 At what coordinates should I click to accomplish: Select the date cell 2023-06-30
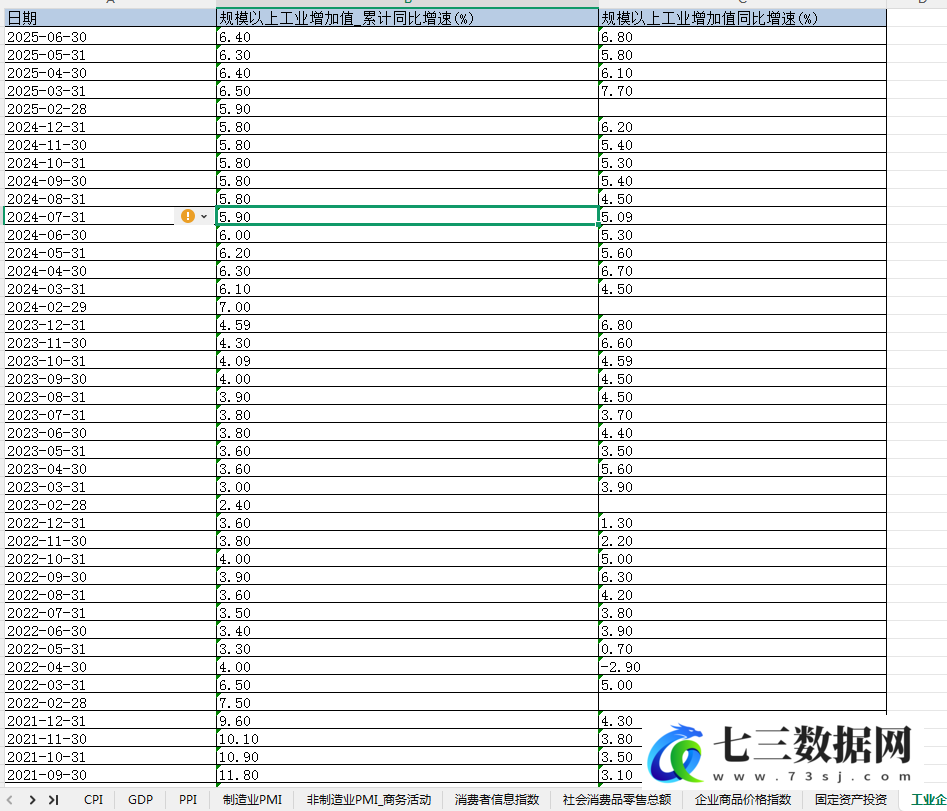(x=111, y=433)
